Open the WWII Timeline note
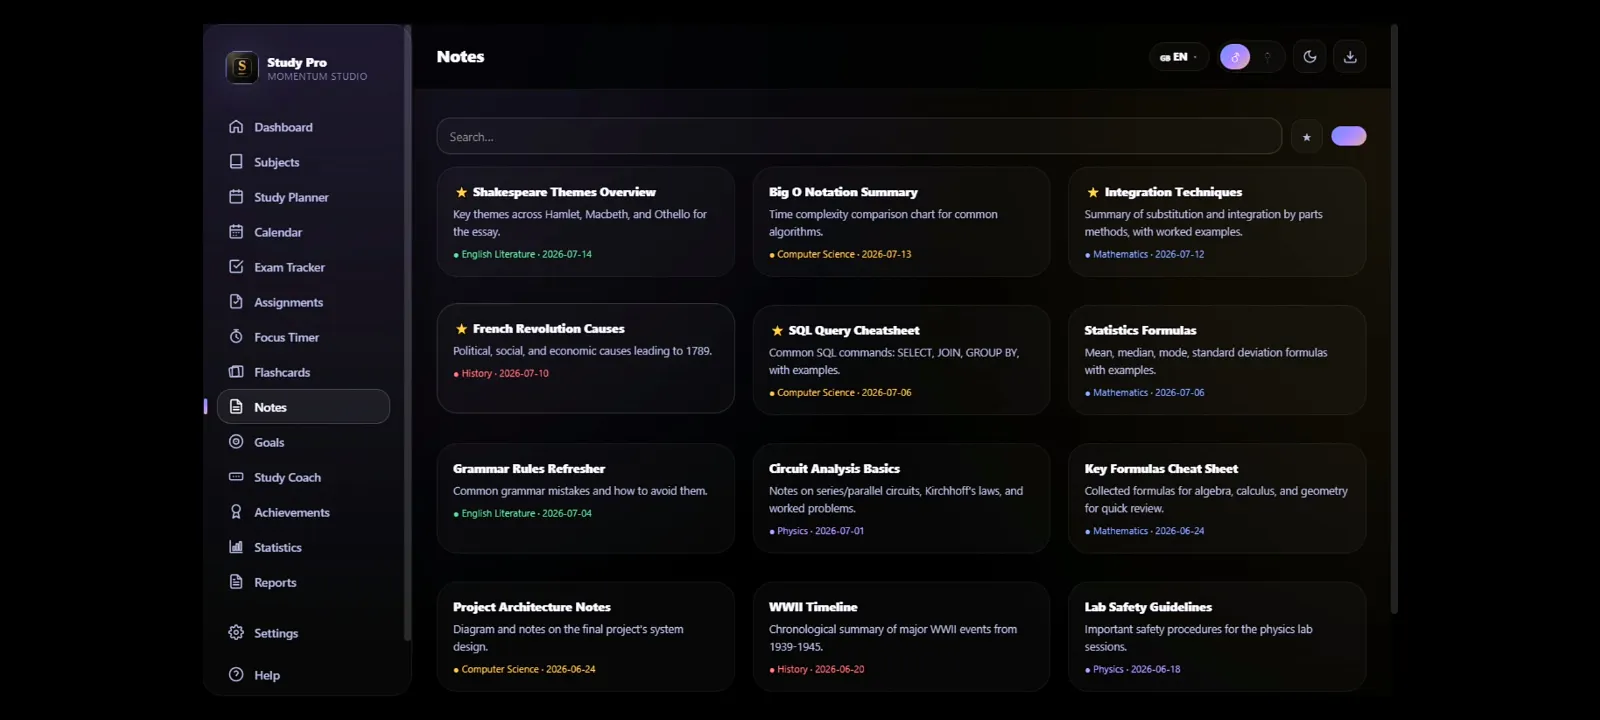The width and height of the screenshot is (1600, 720). click(901, 636)
